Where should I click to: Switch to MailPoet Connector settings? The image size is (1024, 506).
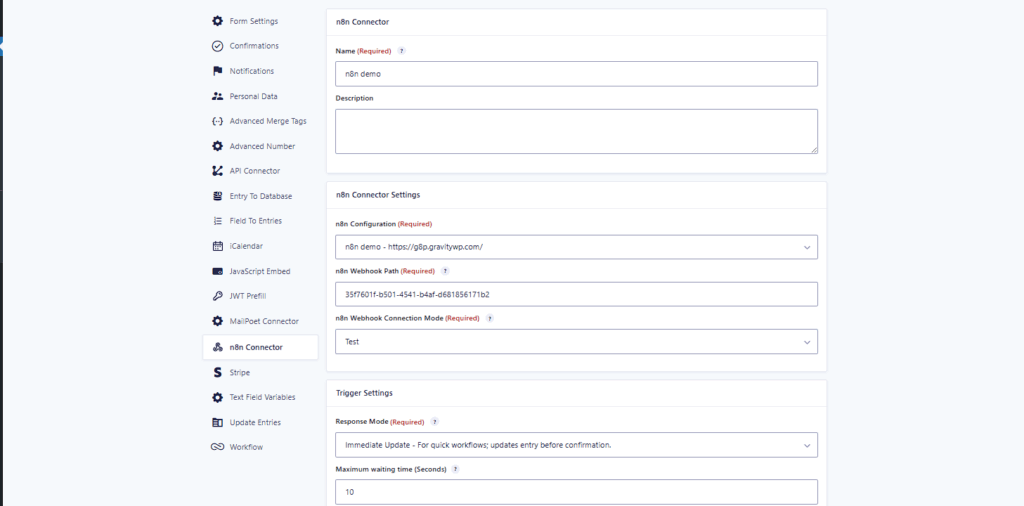point(263,321)
